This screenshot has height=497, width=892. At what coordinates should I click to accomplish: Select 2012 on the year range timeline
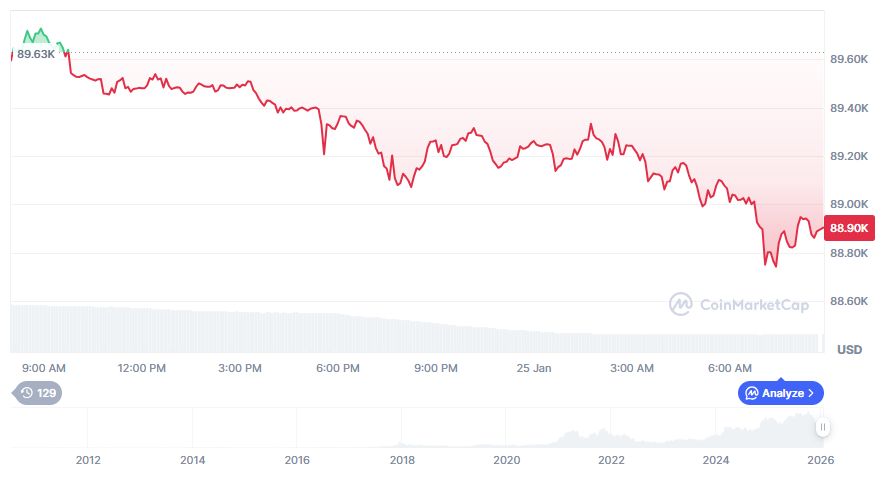88,461
